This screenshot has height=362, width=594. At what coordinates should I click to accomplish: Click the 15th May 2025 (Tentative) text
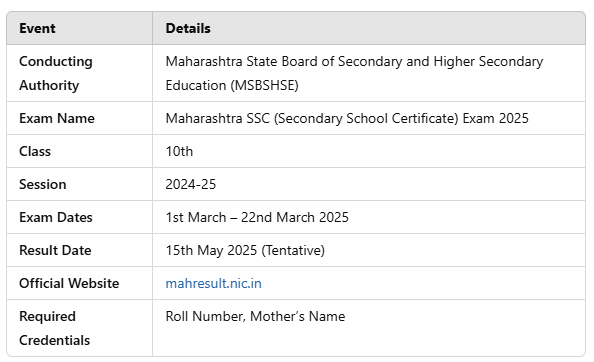[245, 250]
